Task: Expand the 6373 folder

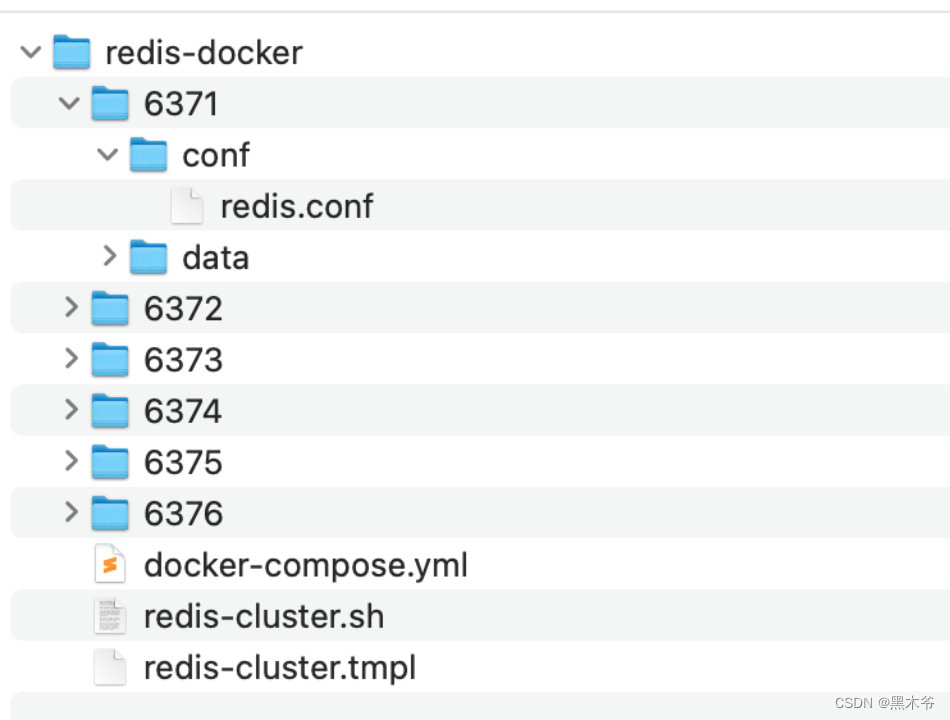Action: tap(70, 359)
